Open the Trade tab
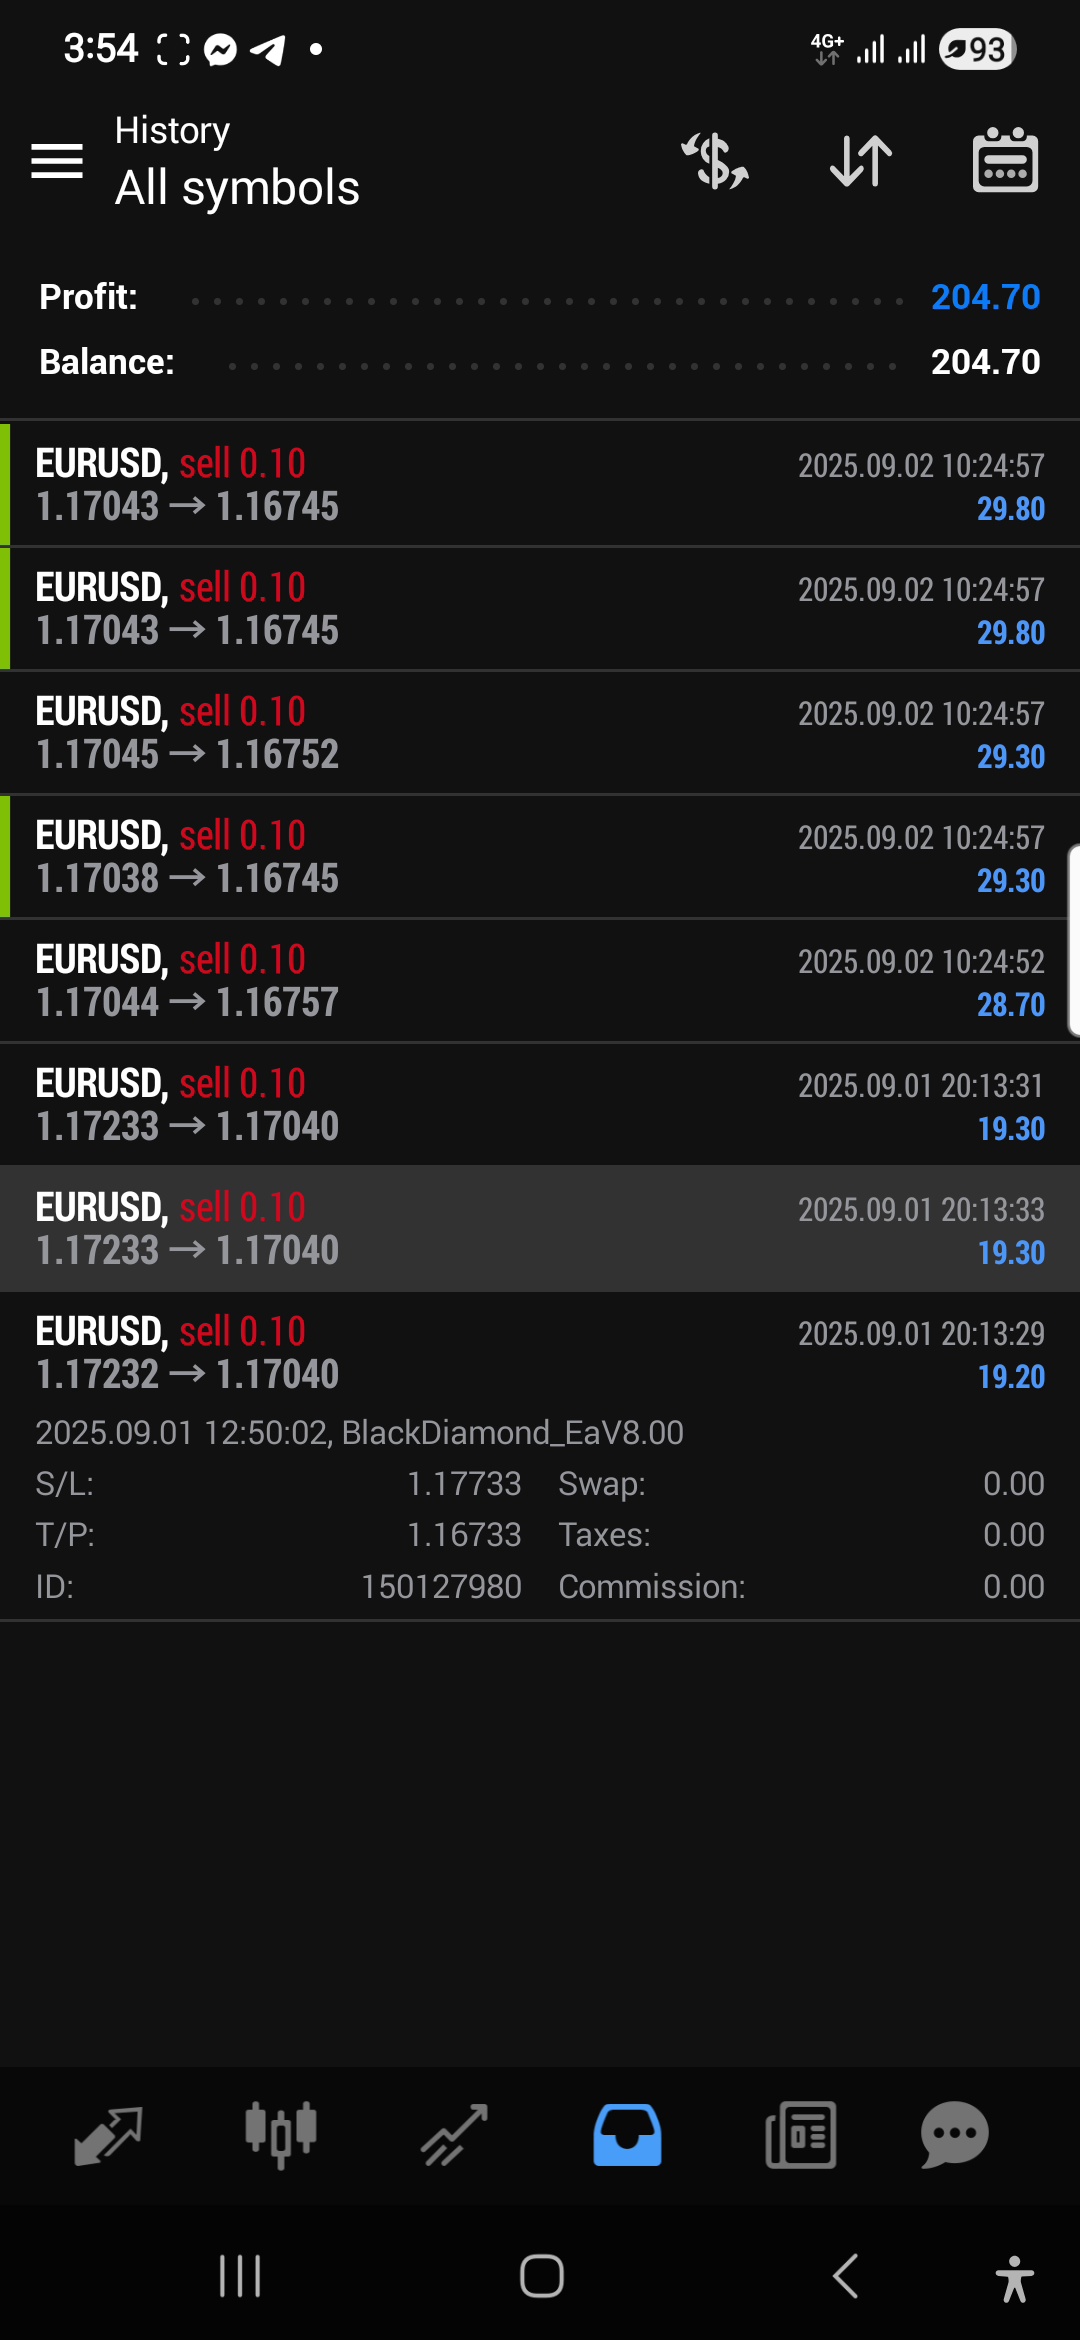This screenshot has height=2340, width=1080. pyautogui.click(x=454, y=2135)
